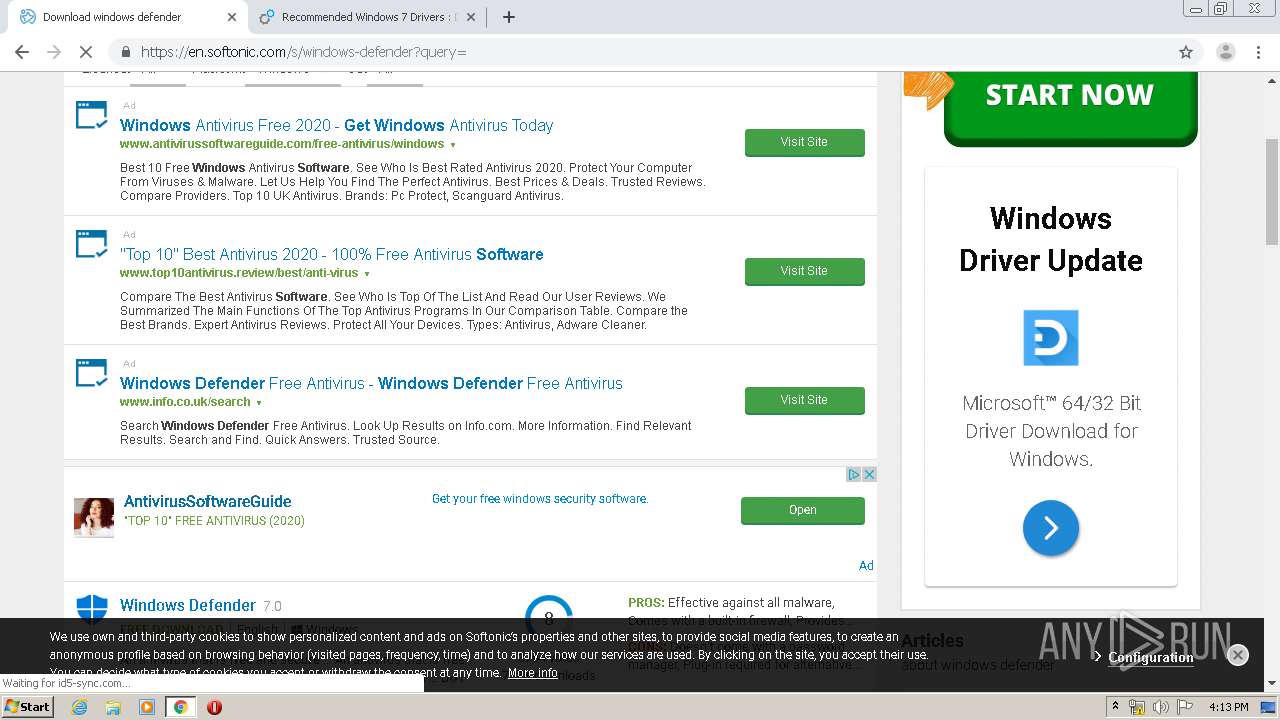Bookmark this page with the star icon
Viewport: 1280px width, 720px height.
[1186, 52]
